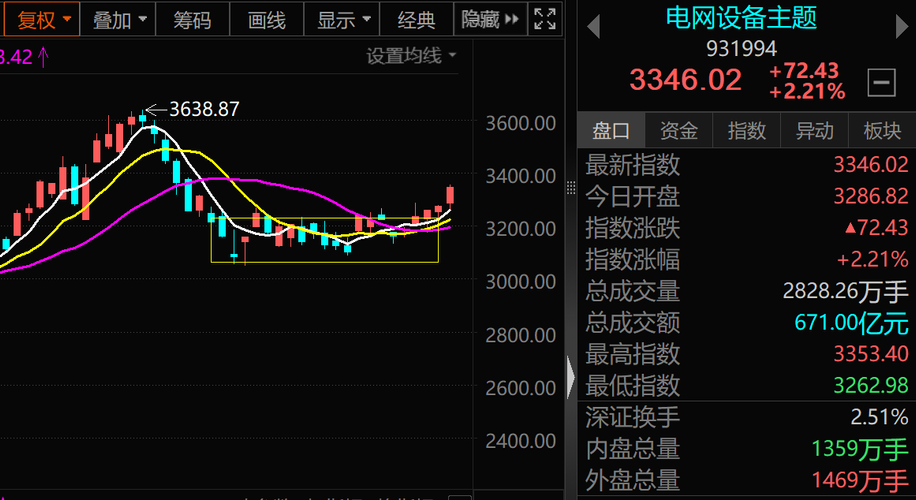Toggle the fullscreen expand icon
Image resolution: width=916 pixels, height=500 pixels.
(x=544, y=20)
